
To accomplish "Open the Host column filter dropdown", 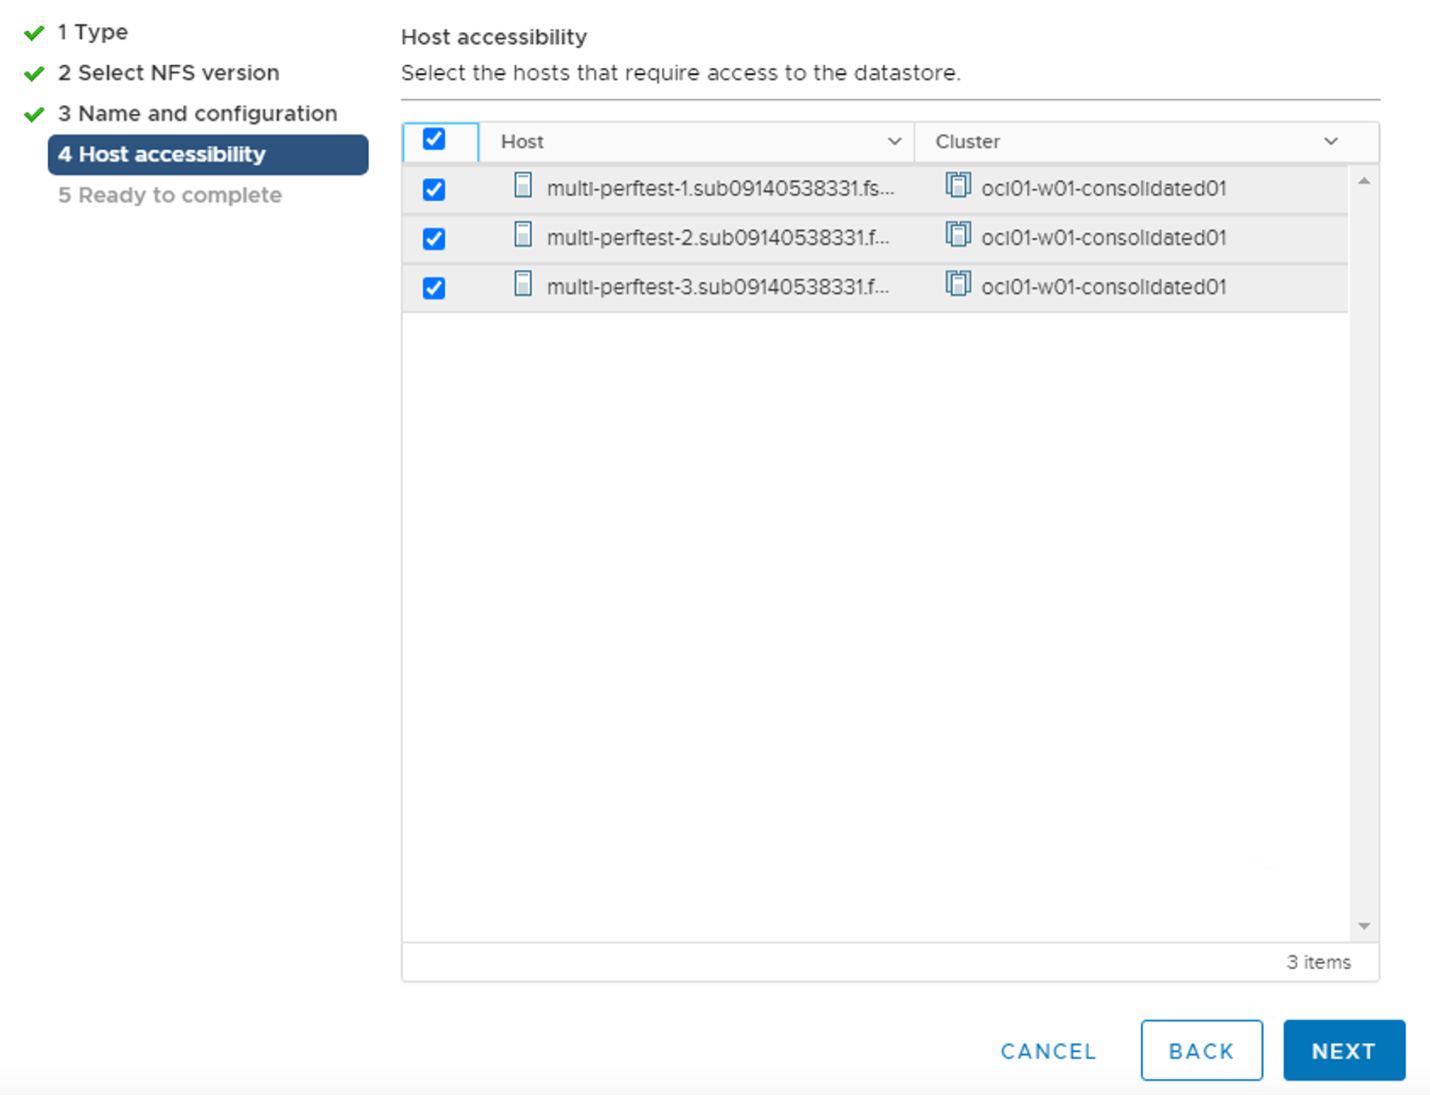I will tap(894, 141).
